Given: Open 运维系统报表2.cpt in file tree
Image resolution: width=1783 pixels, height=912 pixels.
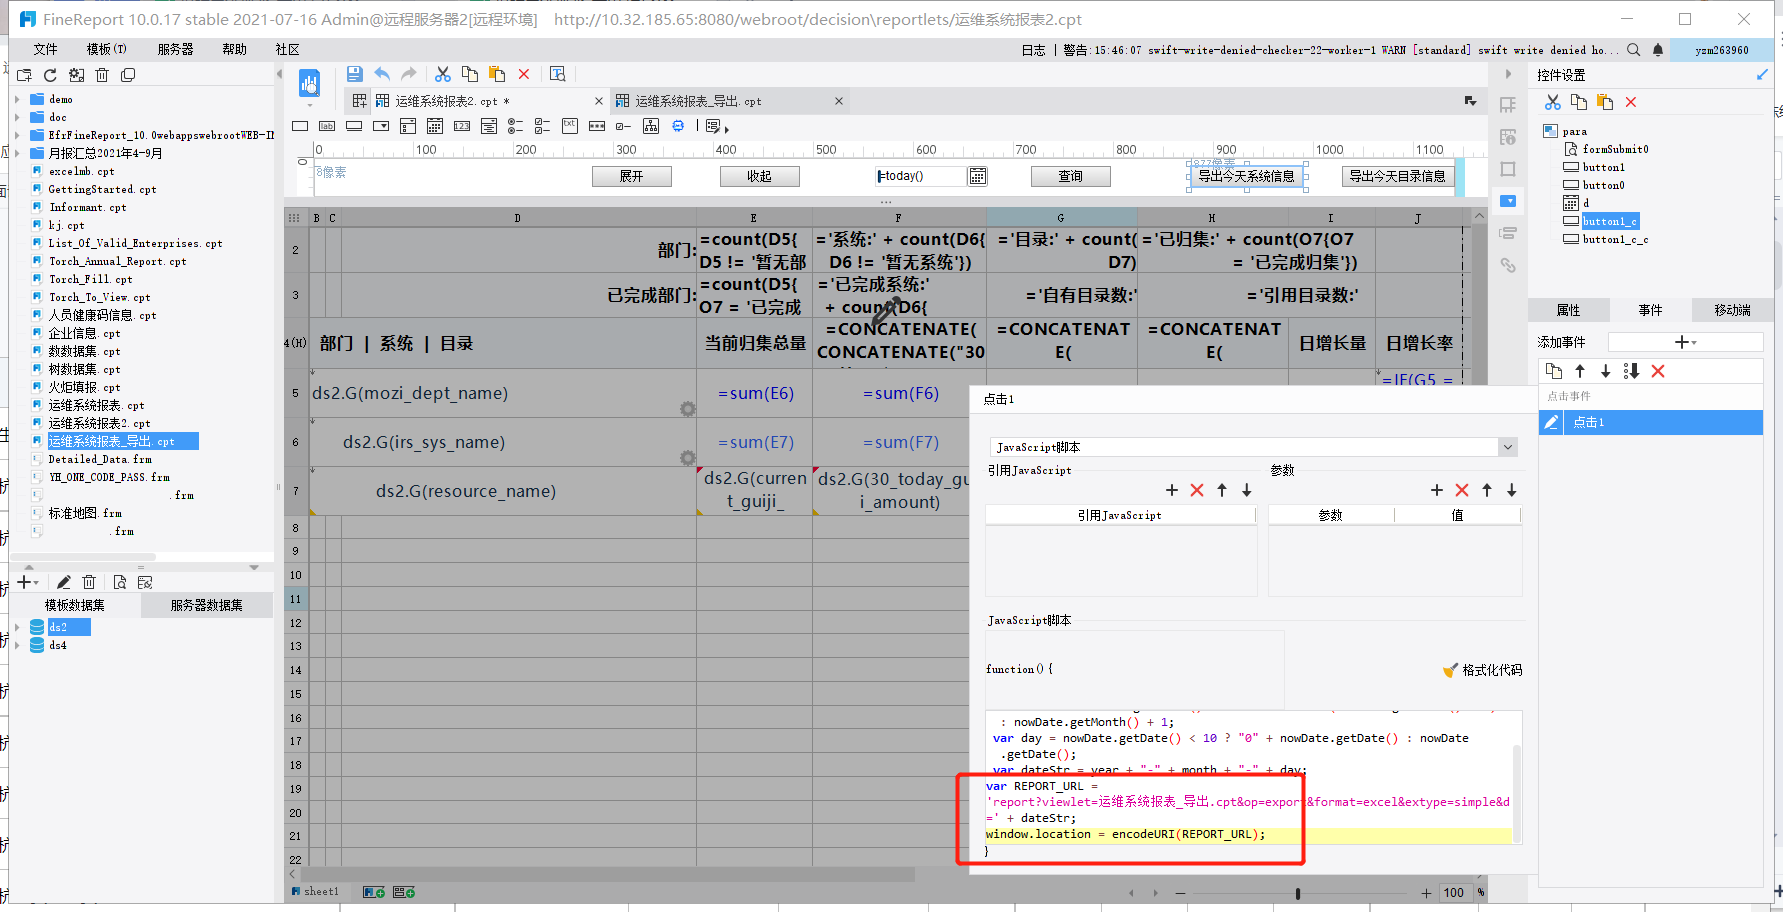Looking at the screenshot, I should 99,423.
